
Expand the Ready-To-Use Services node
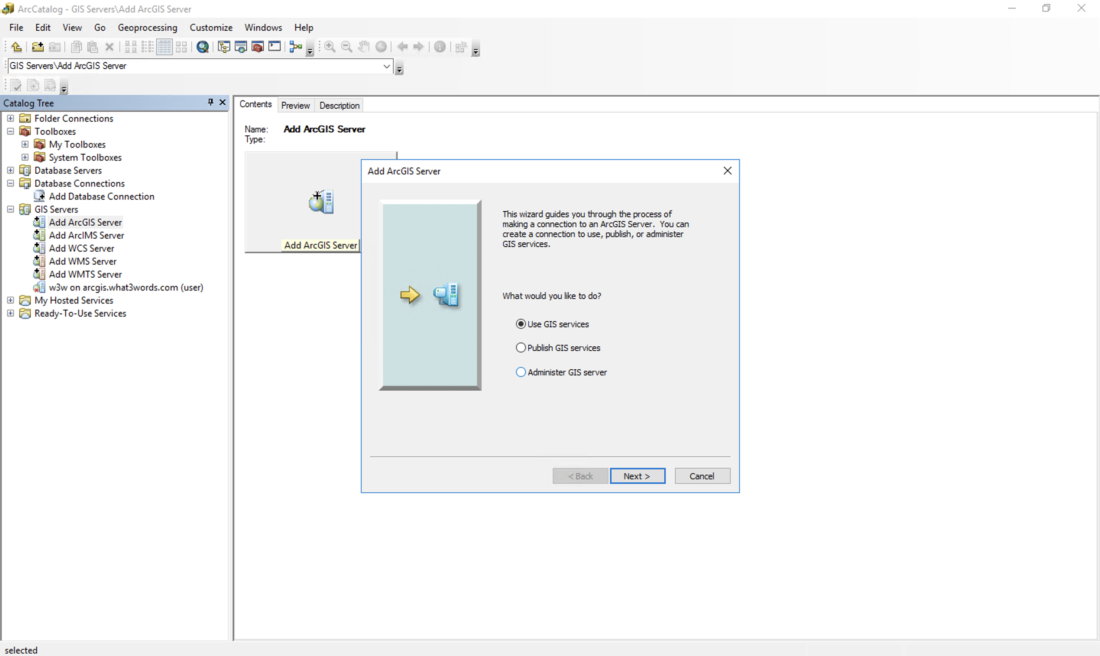pos(11,314)
